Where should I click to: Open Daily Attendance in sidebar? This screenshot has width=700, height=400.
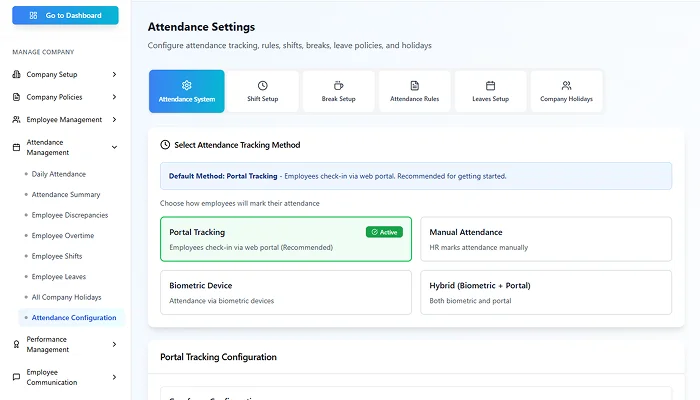pos(59,174)
